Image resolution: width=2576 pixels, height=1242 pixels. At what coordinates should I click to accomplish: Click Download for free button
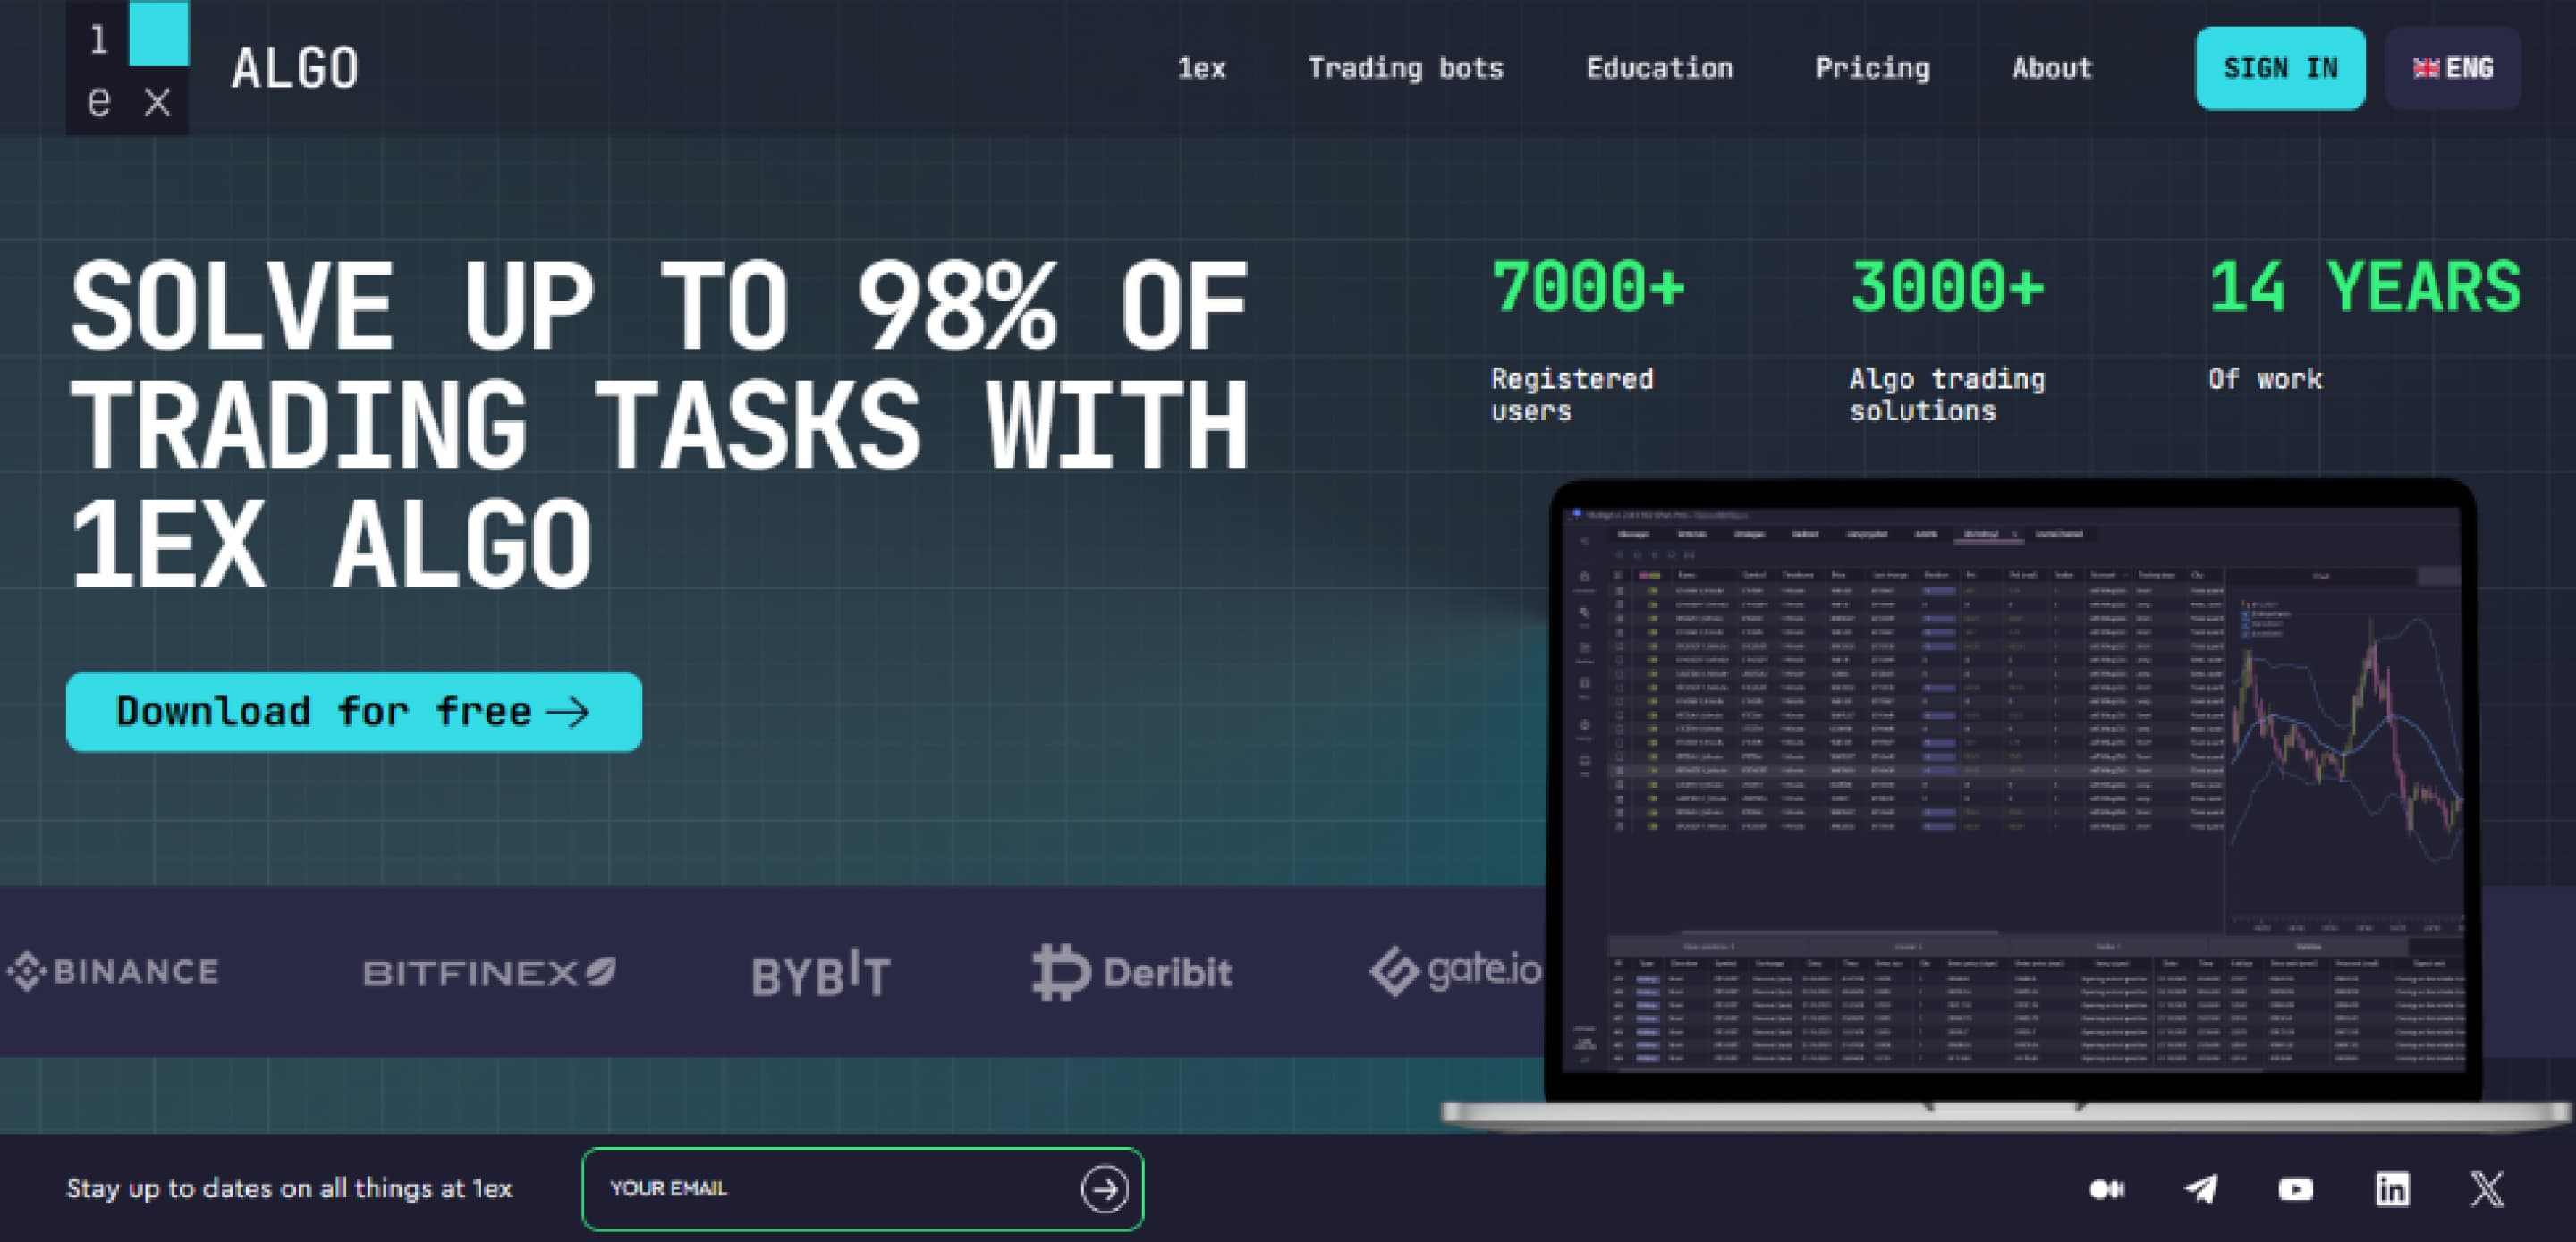(354, 711)
